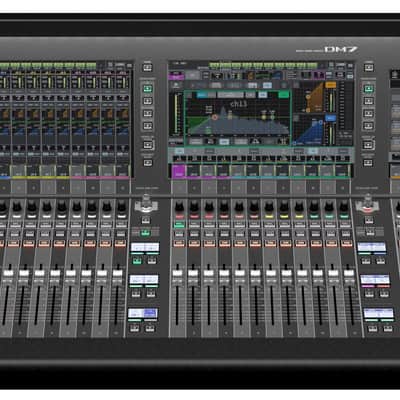Hit the bottom key in column right of center screen
Viewport: 400px width, 400px height.
368,163
